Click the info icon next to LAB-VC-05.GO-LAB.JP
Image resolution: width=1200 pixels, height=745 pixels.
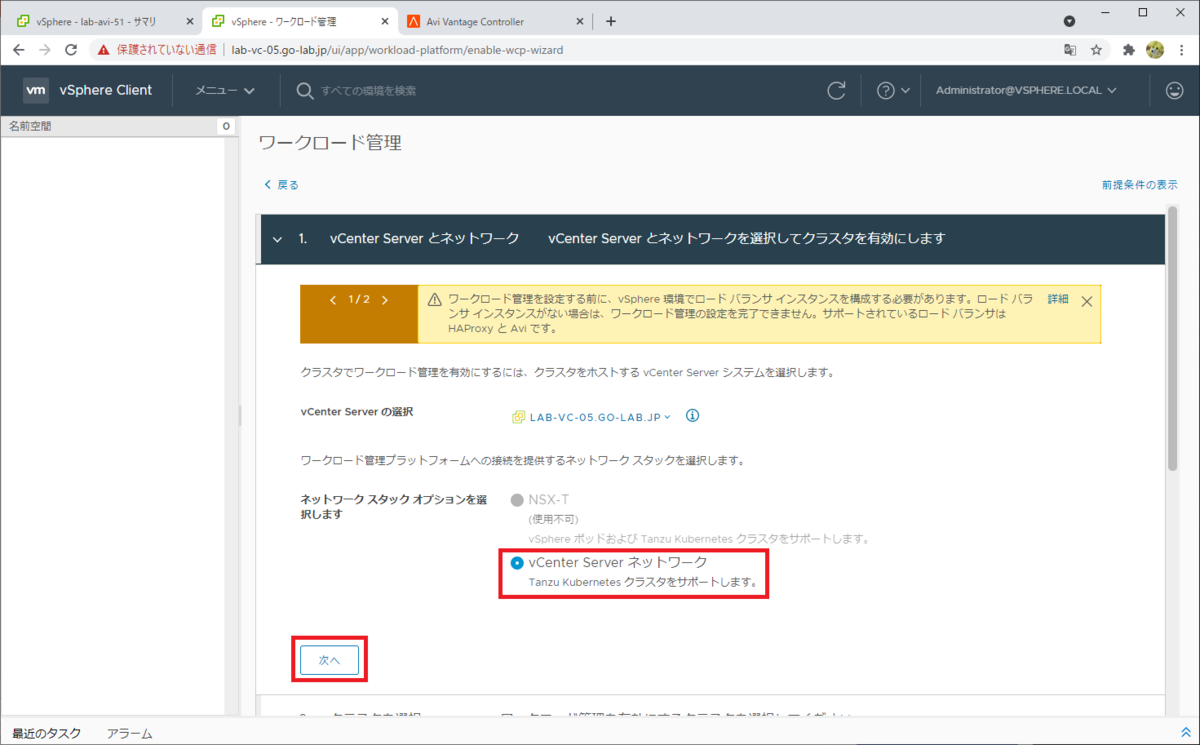pyautogui.click(x=692, y=416)
